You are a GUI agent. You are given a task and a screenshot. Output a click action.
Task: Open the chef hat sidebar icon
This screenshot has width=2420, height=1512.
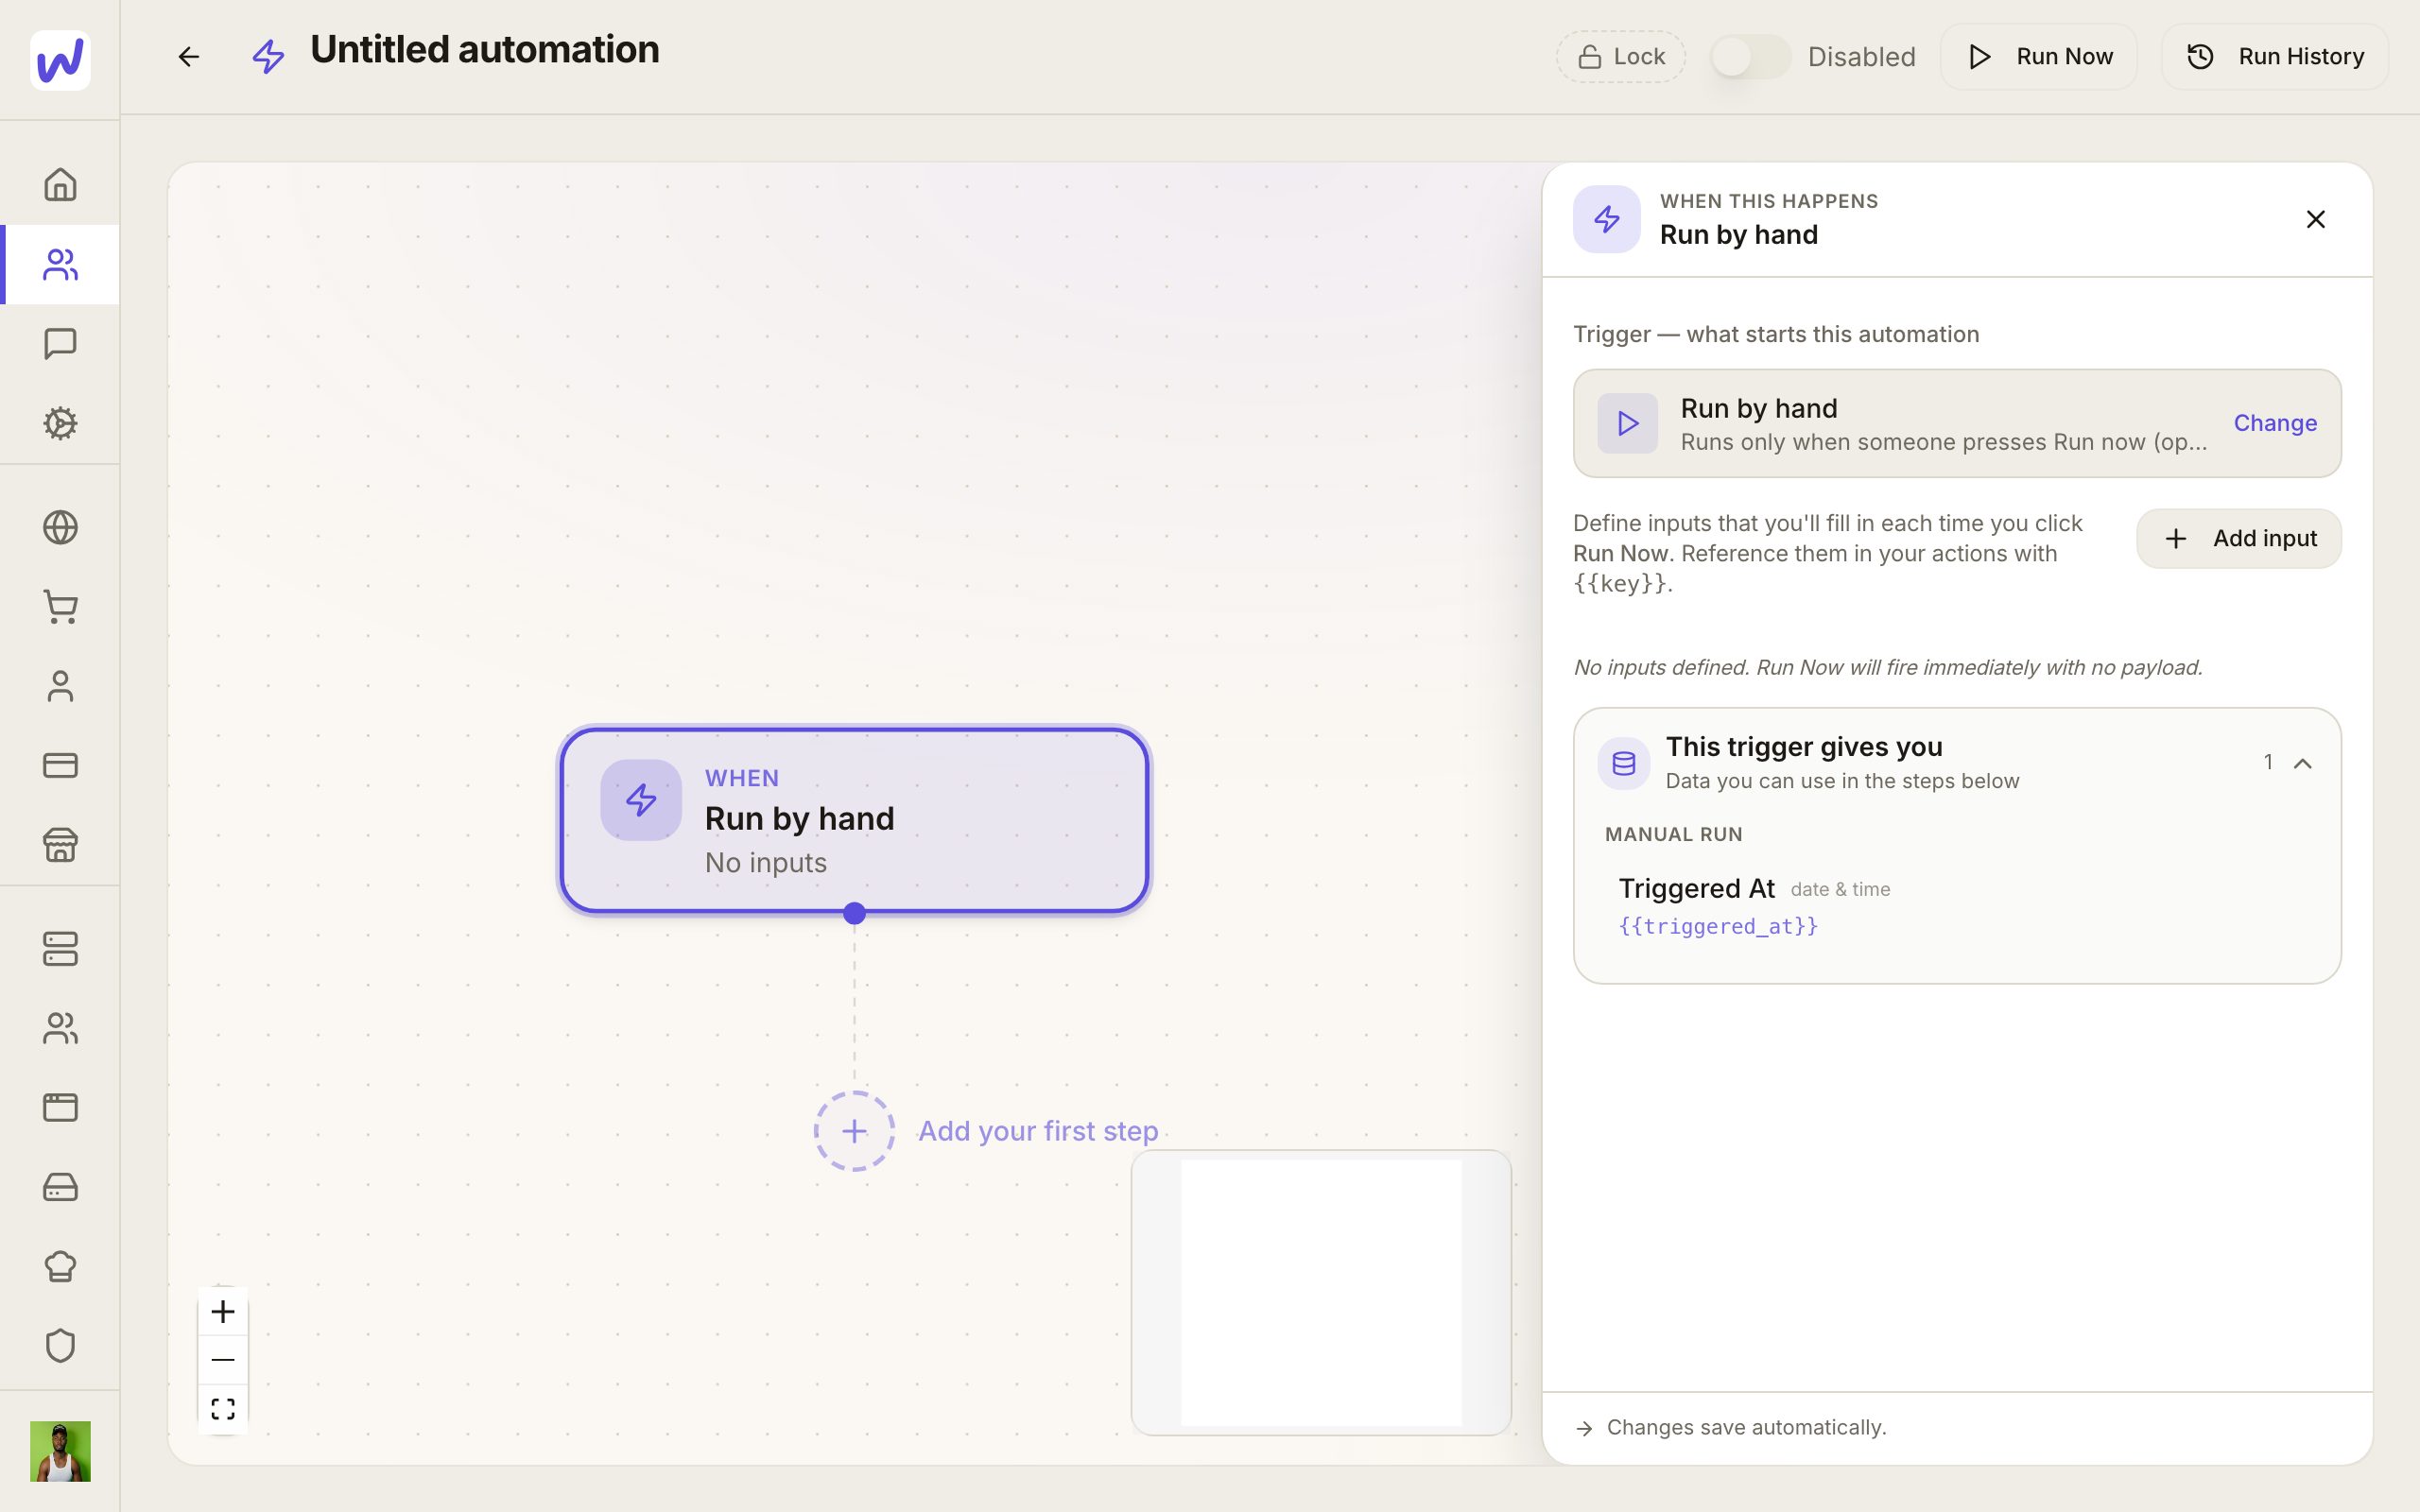click(60, 1266)
